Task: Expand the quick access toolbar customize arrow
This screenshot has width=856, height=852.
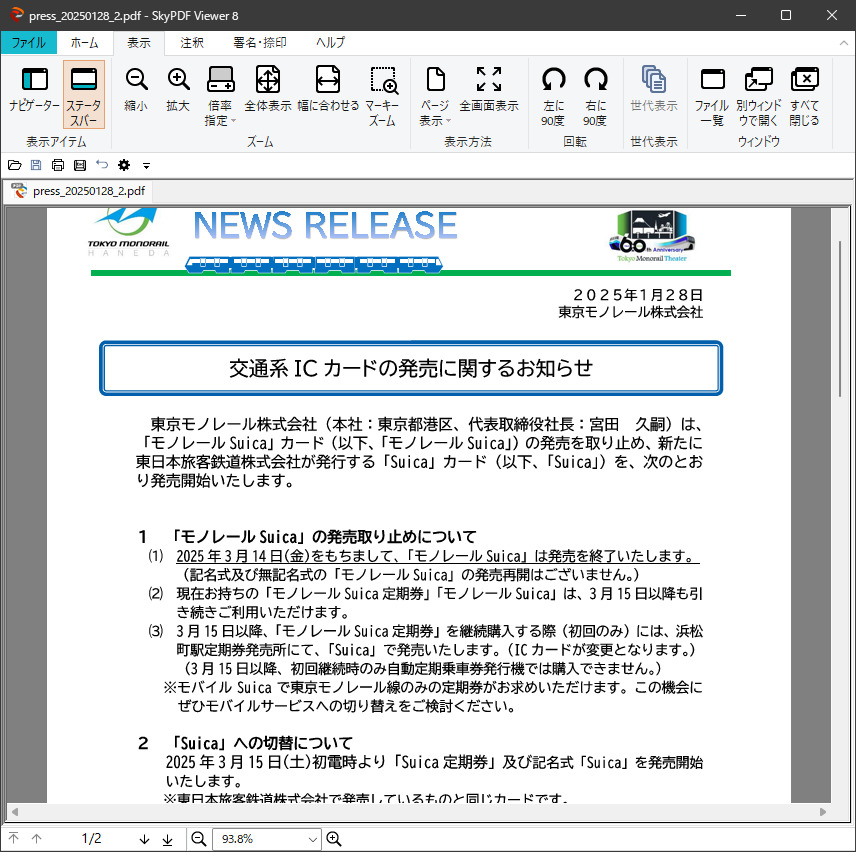Action: click(146, 165)
